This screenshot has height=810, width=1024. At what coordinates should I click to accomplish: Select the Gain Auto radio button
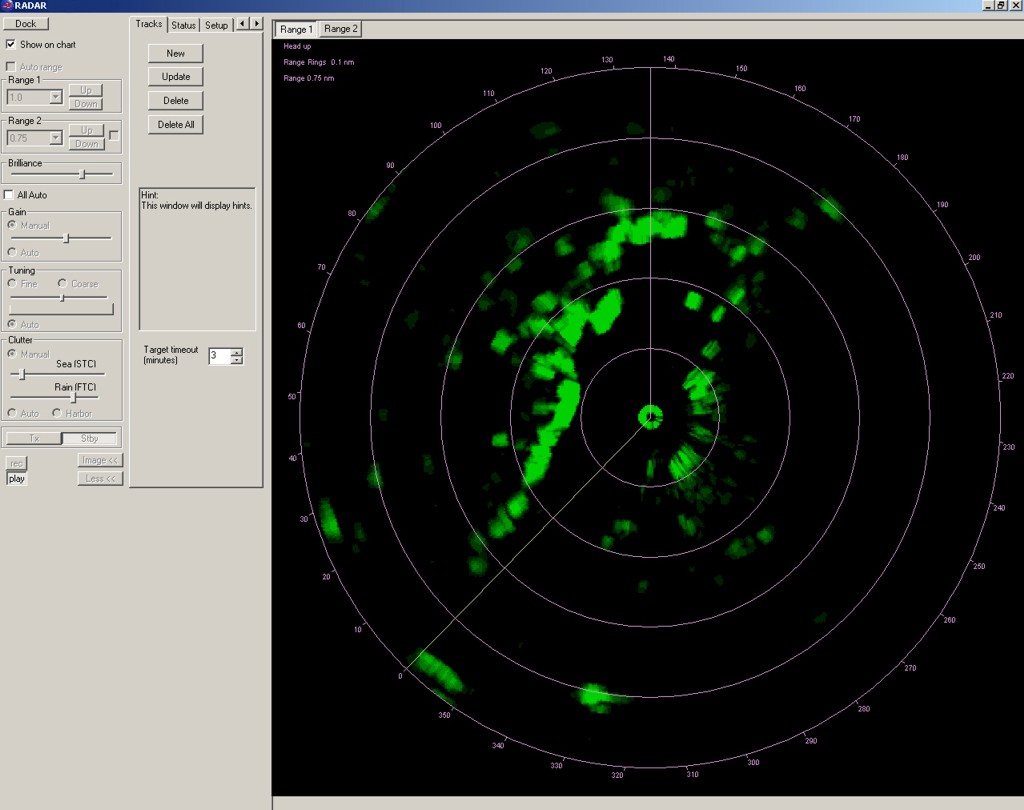12,252
